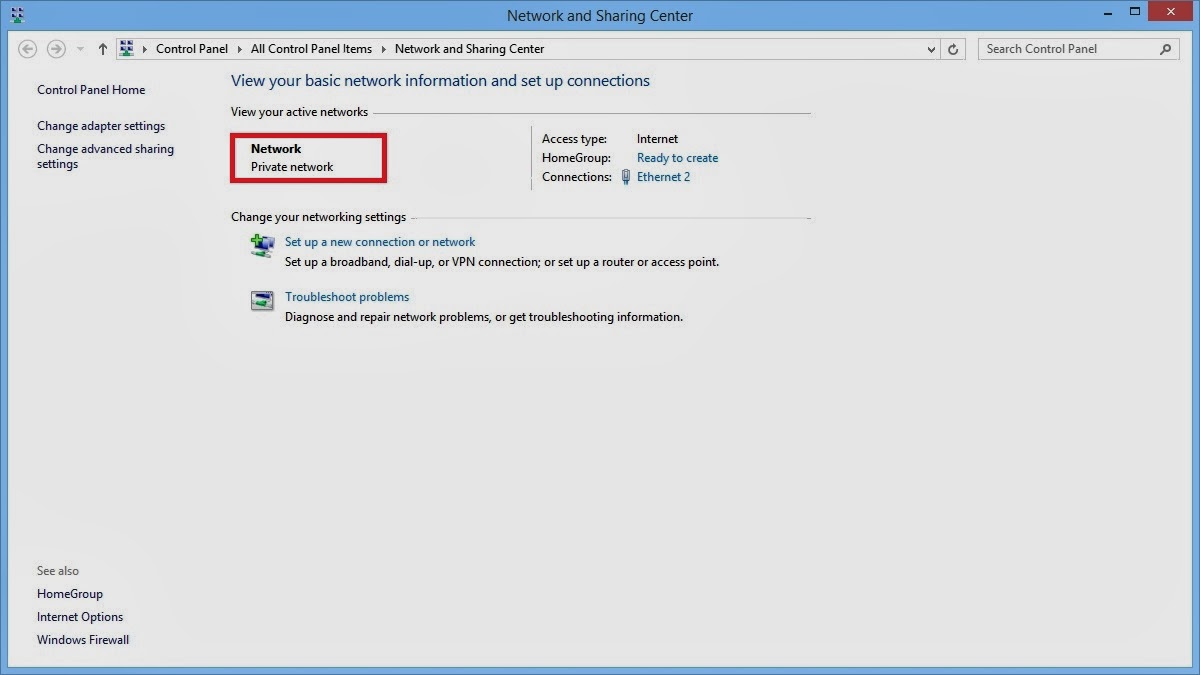Screen dimensions: 1200x675
Task: Open Change advanced sharing settings
Action: pyautogui.click(x=105, y=156)
